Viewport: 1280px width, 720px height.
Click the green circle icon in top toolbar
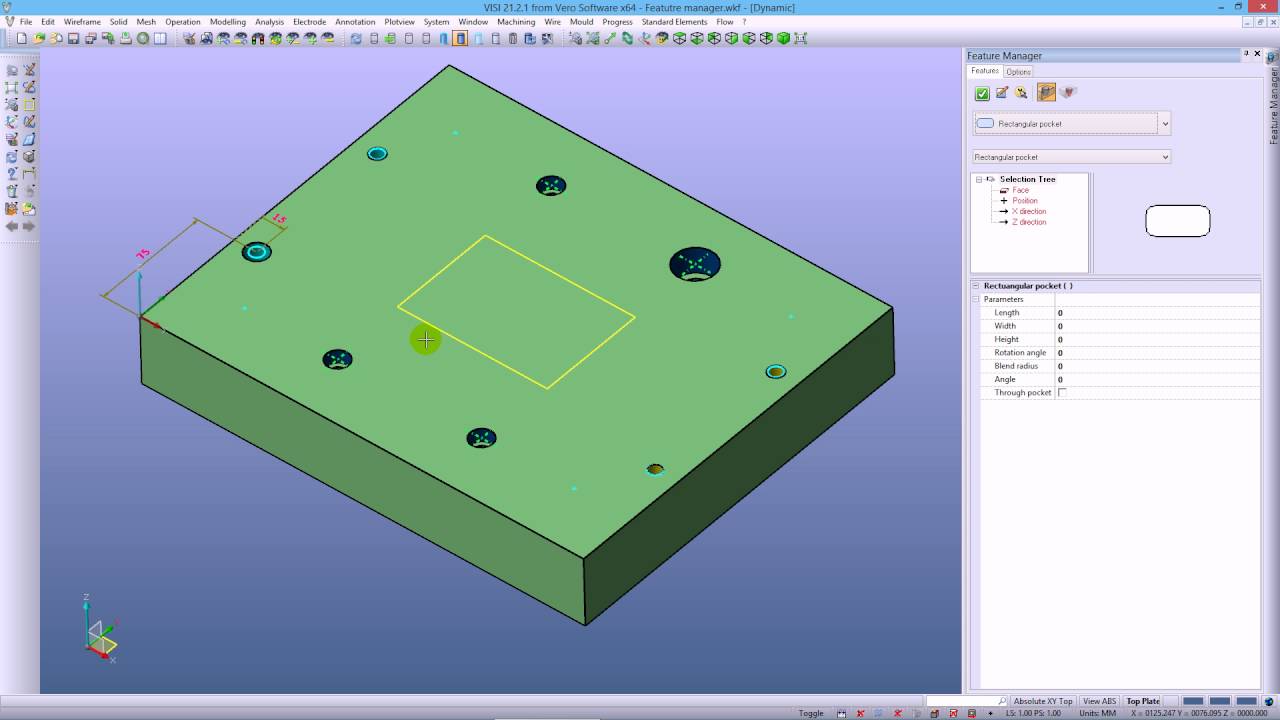143,38
